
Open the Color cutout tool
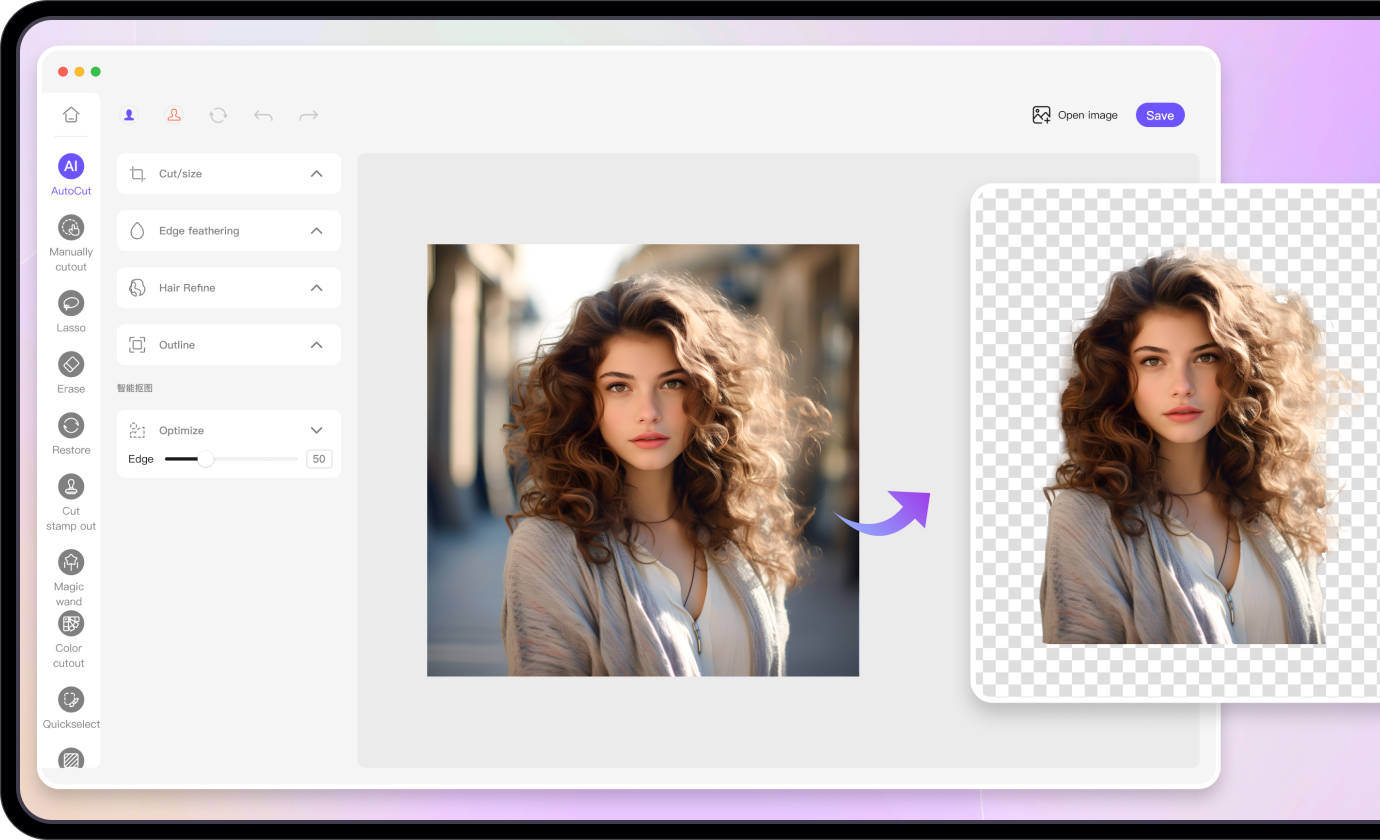point(71,624)
